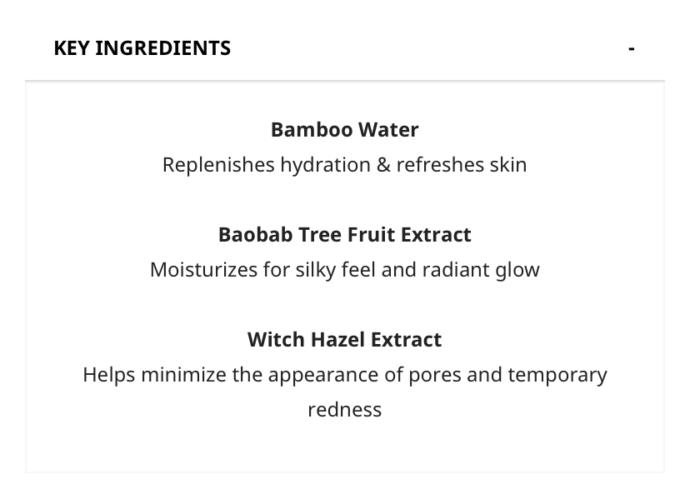Click the word Bamboo in first heading
The width and height of the screenshot is (690, 494).
[312, 130]
